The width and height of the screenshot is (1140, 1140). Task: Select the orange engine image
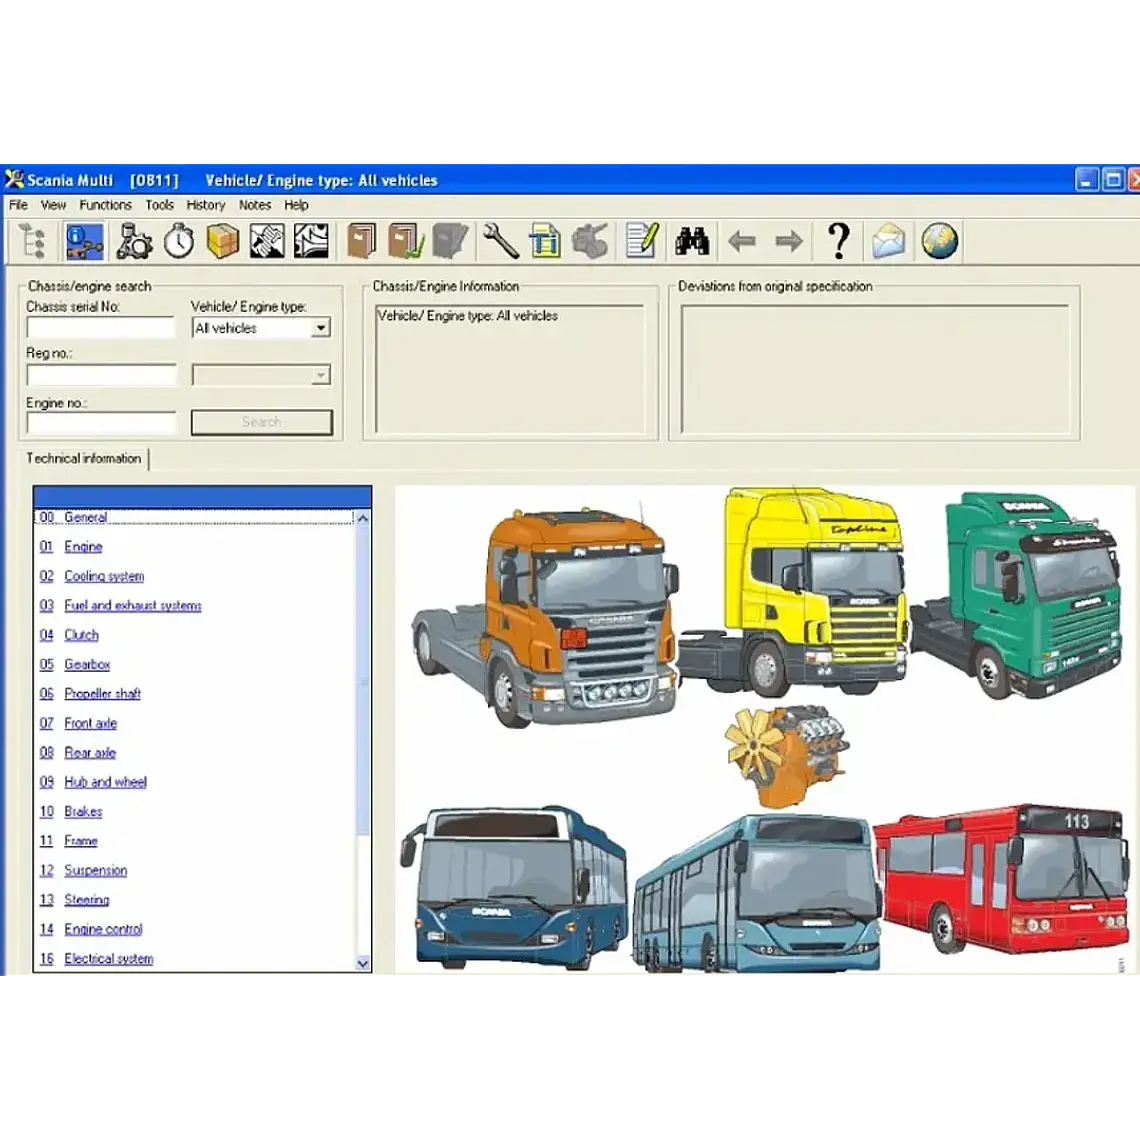click(787, 757)
